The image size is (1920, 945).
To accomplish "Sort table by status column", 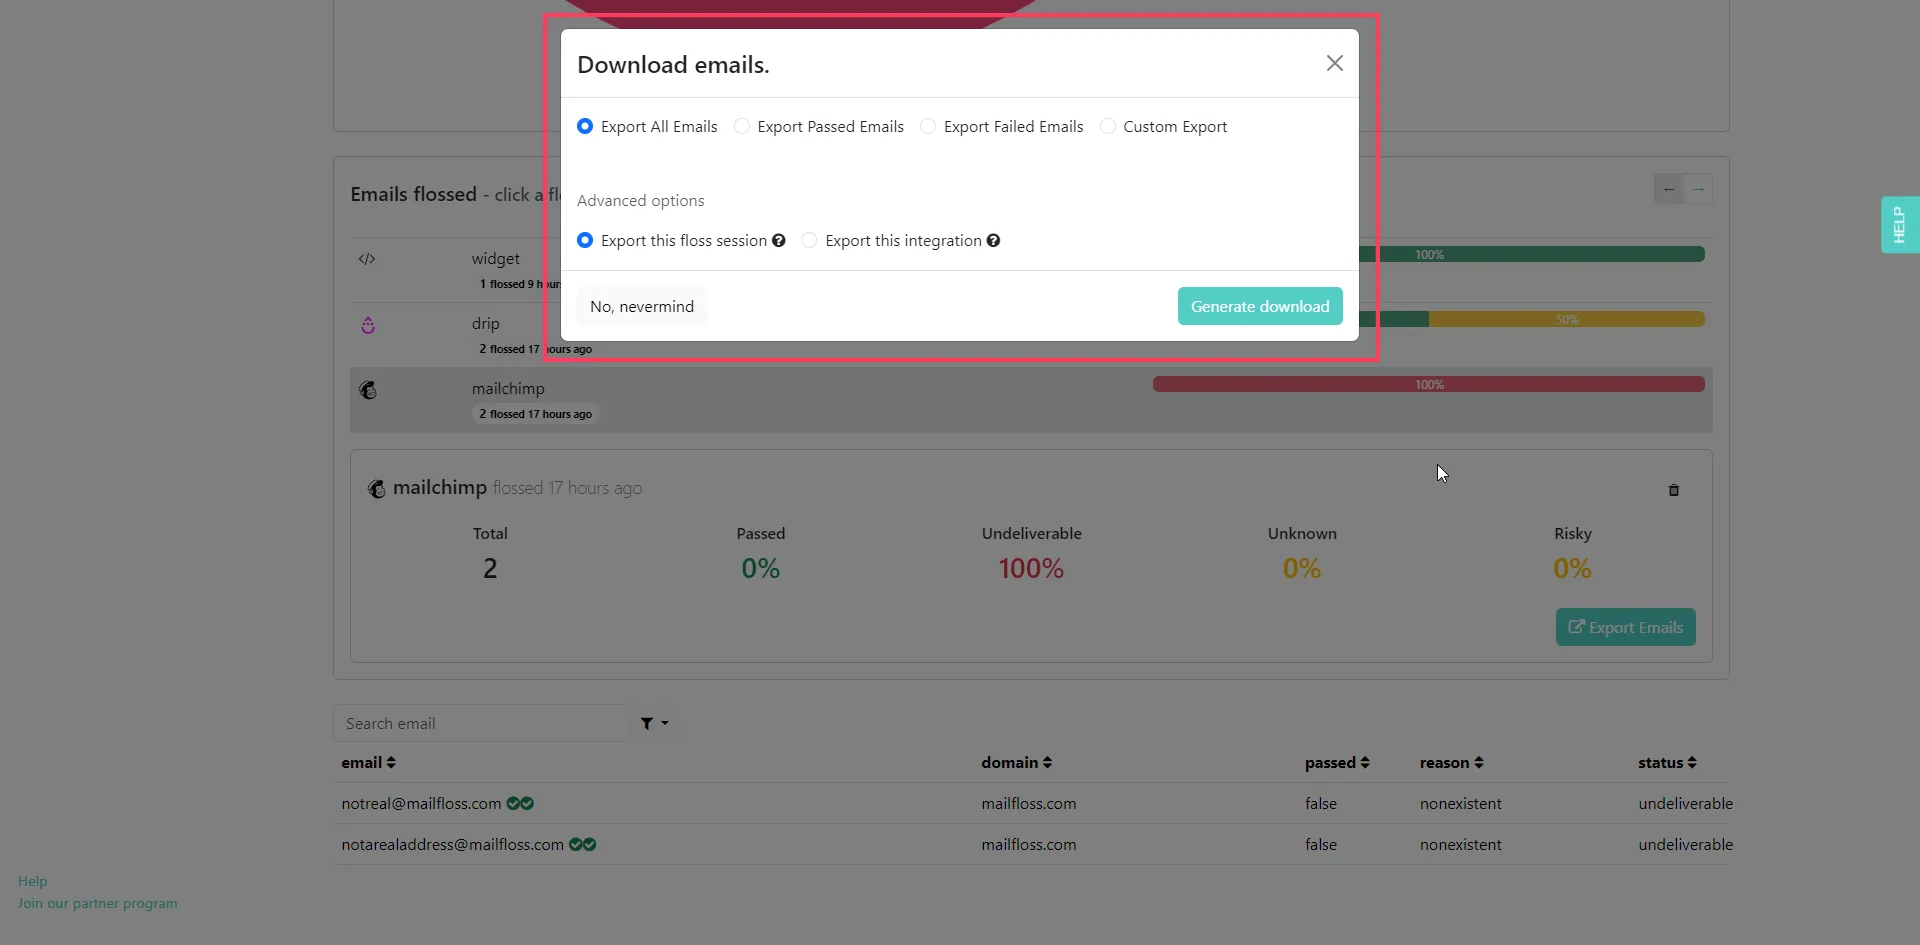I will pyautogui.click(x=1668, y=763).
